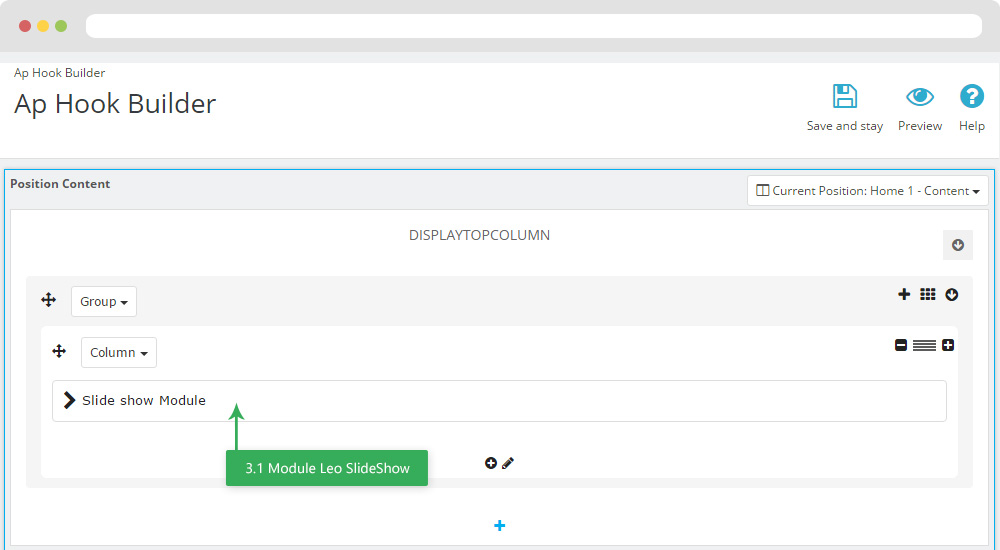
Task: Click the column width lines icon
Action: pos(924,345)
